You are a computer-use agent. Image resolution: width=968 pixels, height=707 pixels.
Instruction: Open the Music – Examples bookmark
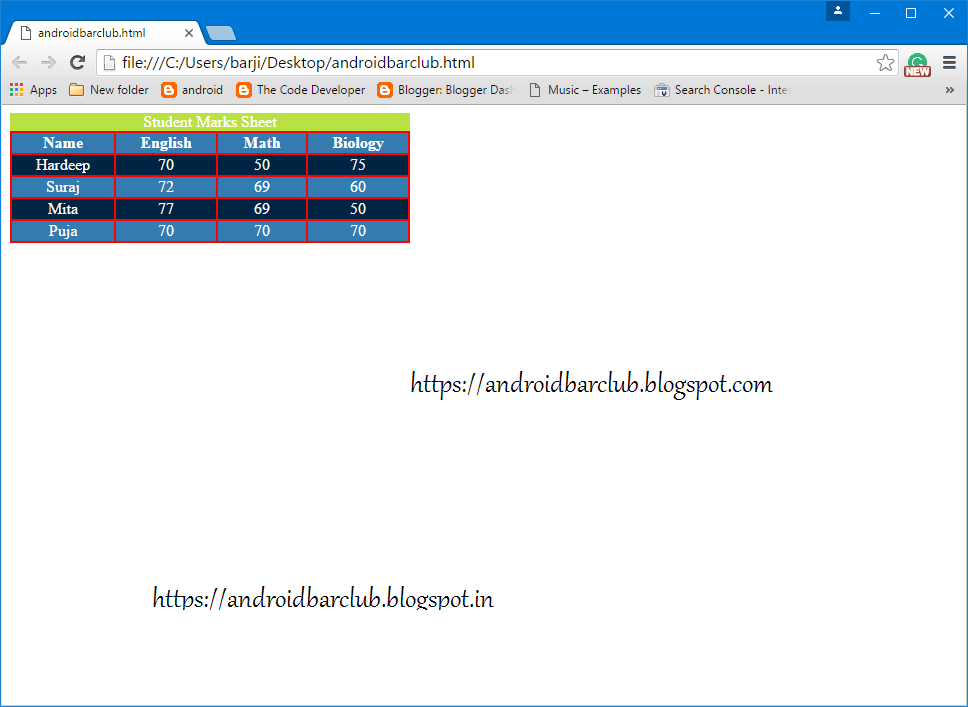pyautogui.click(x=585, y=89)
